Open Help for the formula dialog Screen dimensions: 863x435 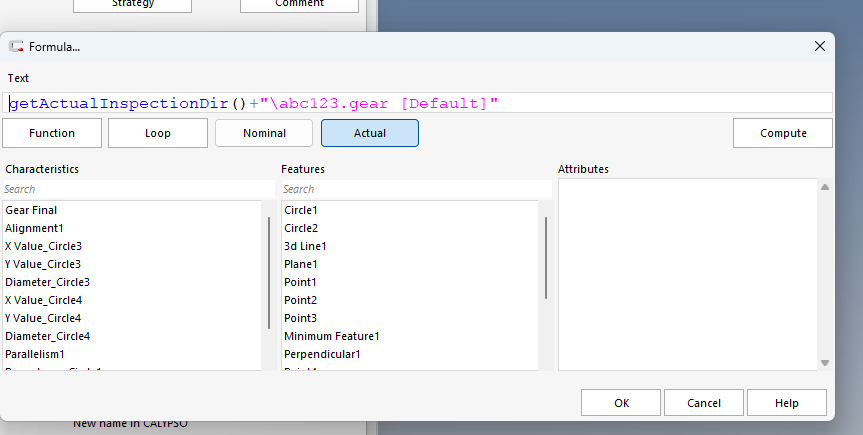pos(787,403)
